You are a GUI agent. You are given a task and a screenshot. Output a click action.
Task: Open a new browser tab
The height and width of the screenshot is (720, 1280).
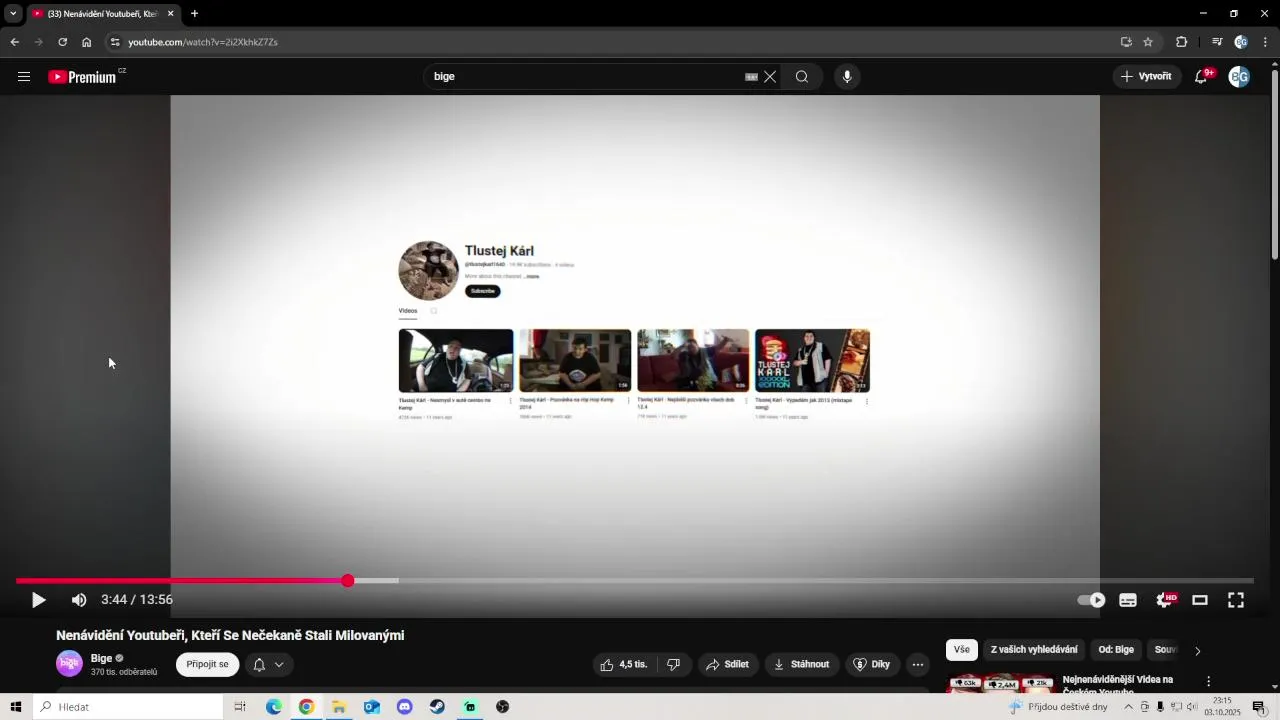[194, 14]
